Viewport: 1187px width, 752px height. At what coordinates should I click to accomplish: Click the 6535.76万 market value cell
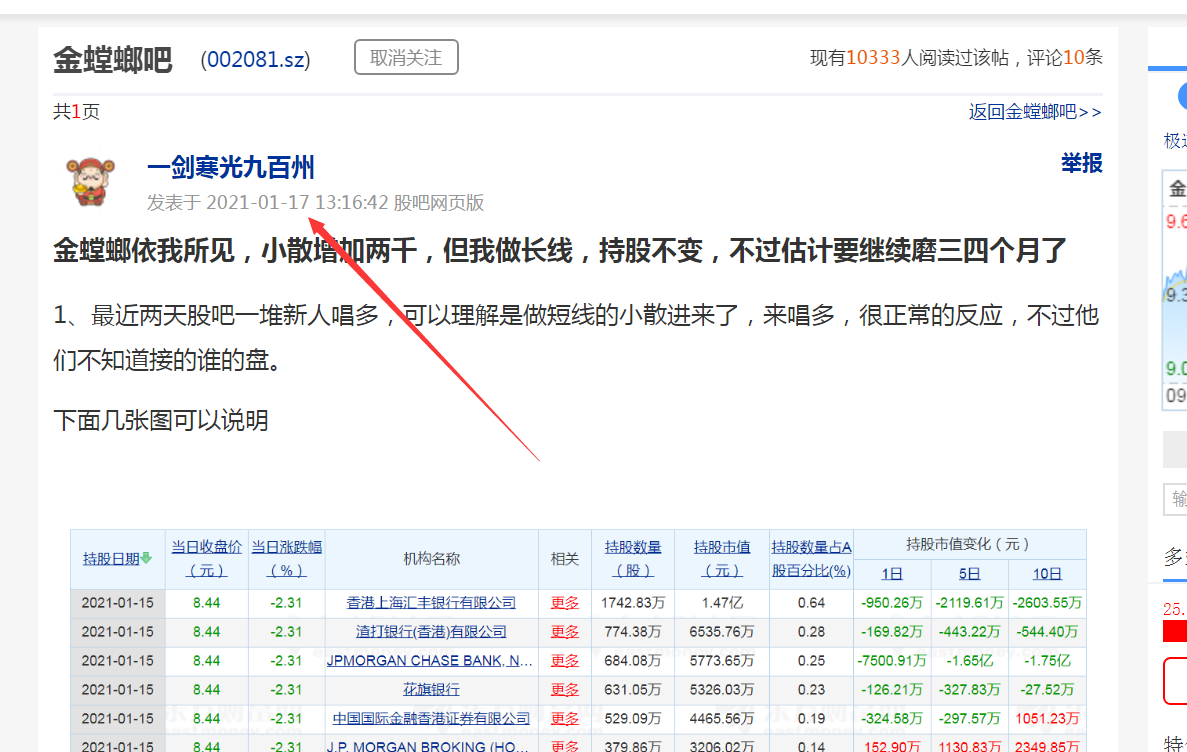pos(721,632)
